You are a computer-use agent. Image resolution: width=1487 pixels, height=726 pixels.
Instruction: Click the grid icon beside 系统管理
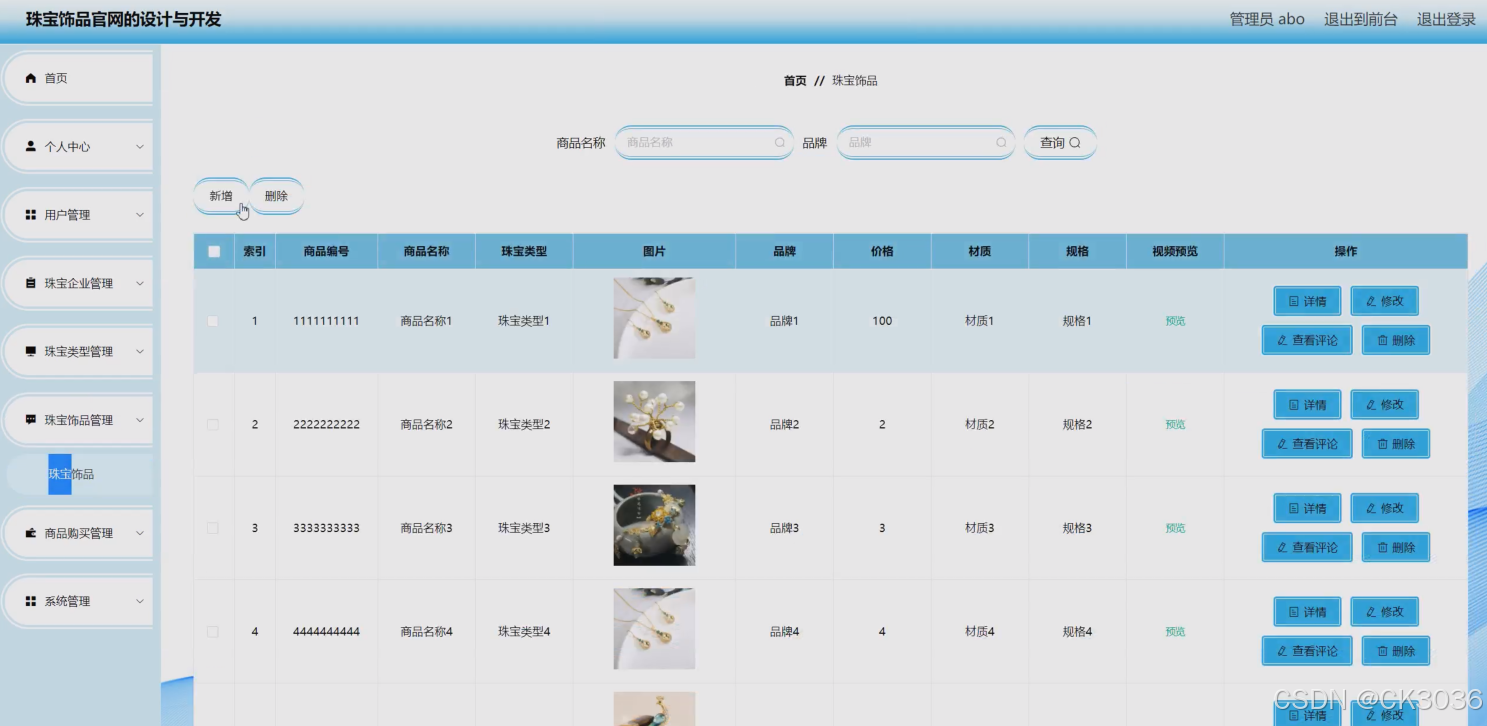click(x=31, y=601)
